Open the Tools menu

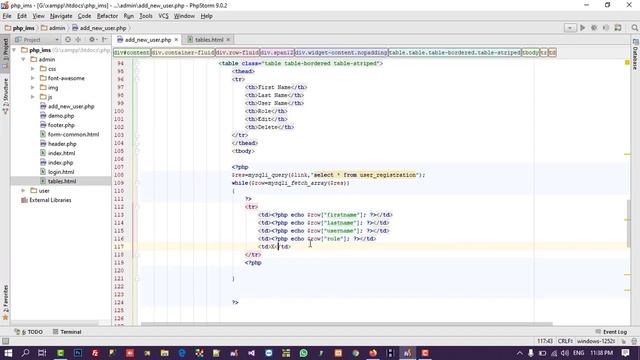pos(146,16)
